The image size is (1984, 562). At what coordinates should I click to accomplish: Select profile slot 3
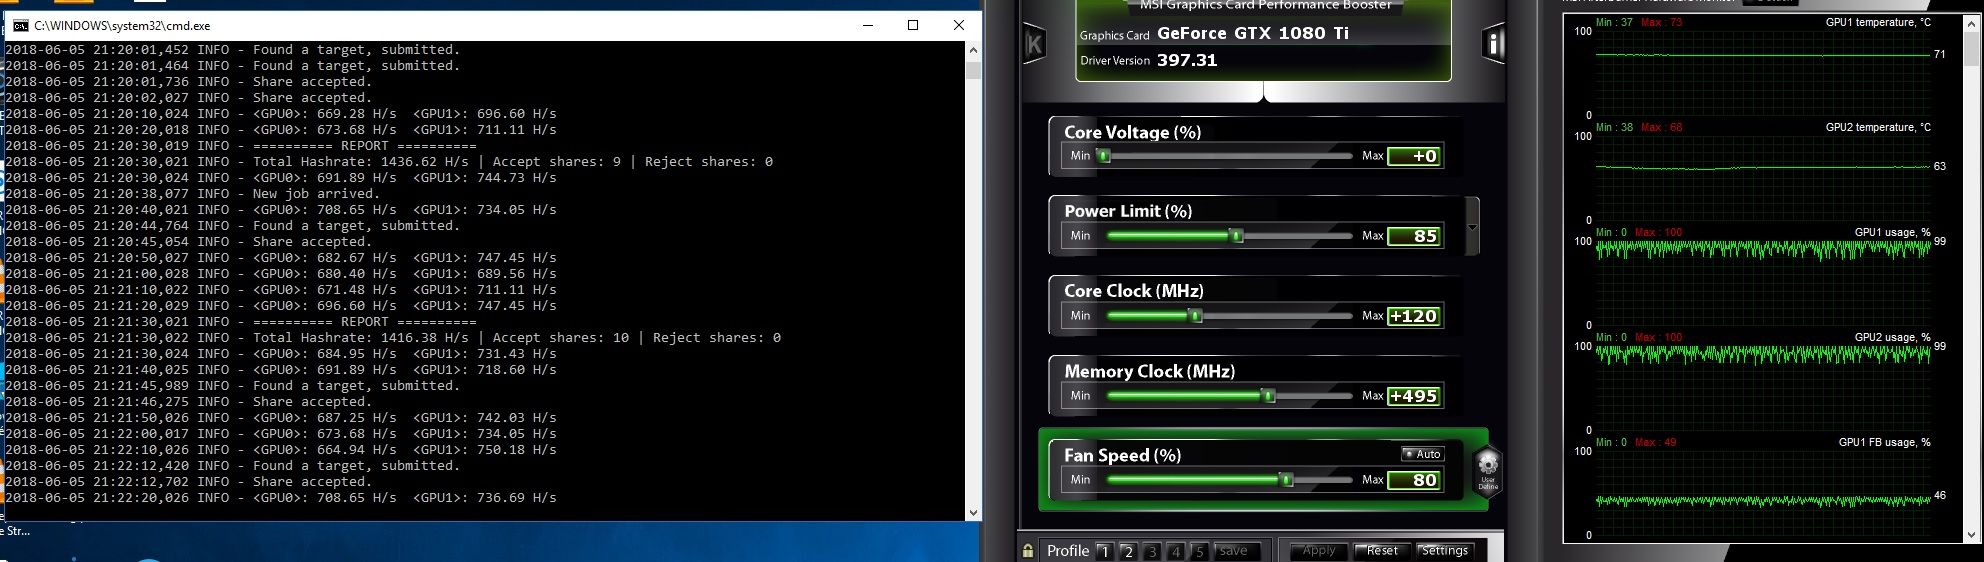[x=1152, y=551]
